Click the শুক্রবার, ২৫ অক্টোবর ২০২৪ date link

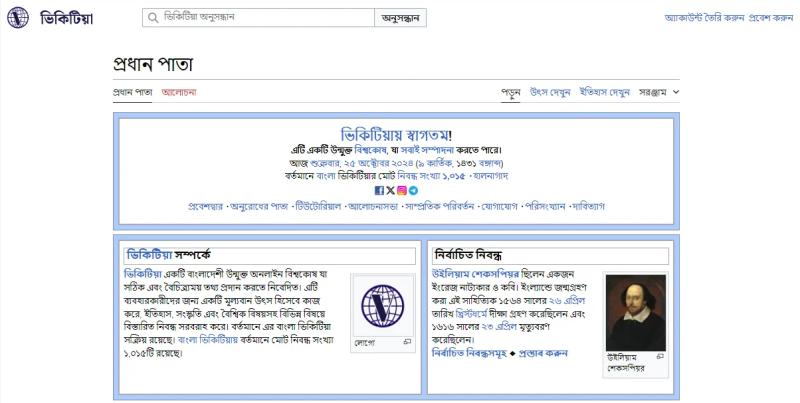[362, 163]
